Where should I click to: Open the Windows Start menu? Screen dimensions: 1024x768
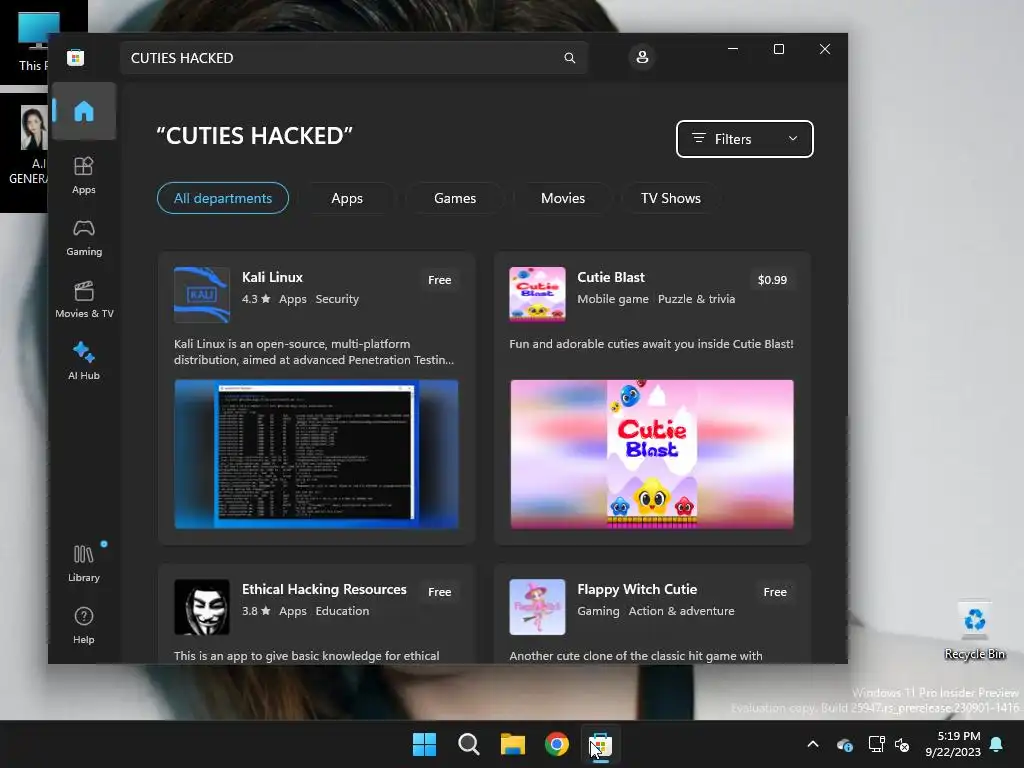(424, 744)
